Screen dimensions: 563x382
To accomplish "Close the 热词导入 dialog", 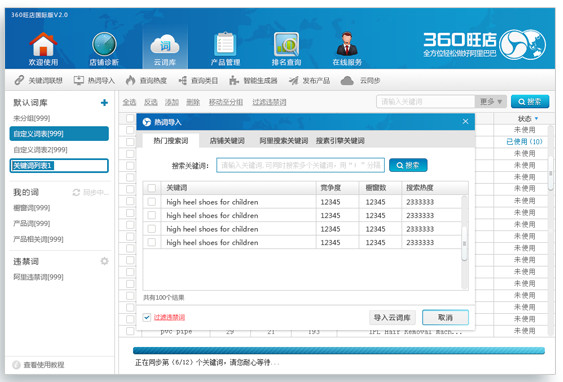I will [x=465, y=122].
